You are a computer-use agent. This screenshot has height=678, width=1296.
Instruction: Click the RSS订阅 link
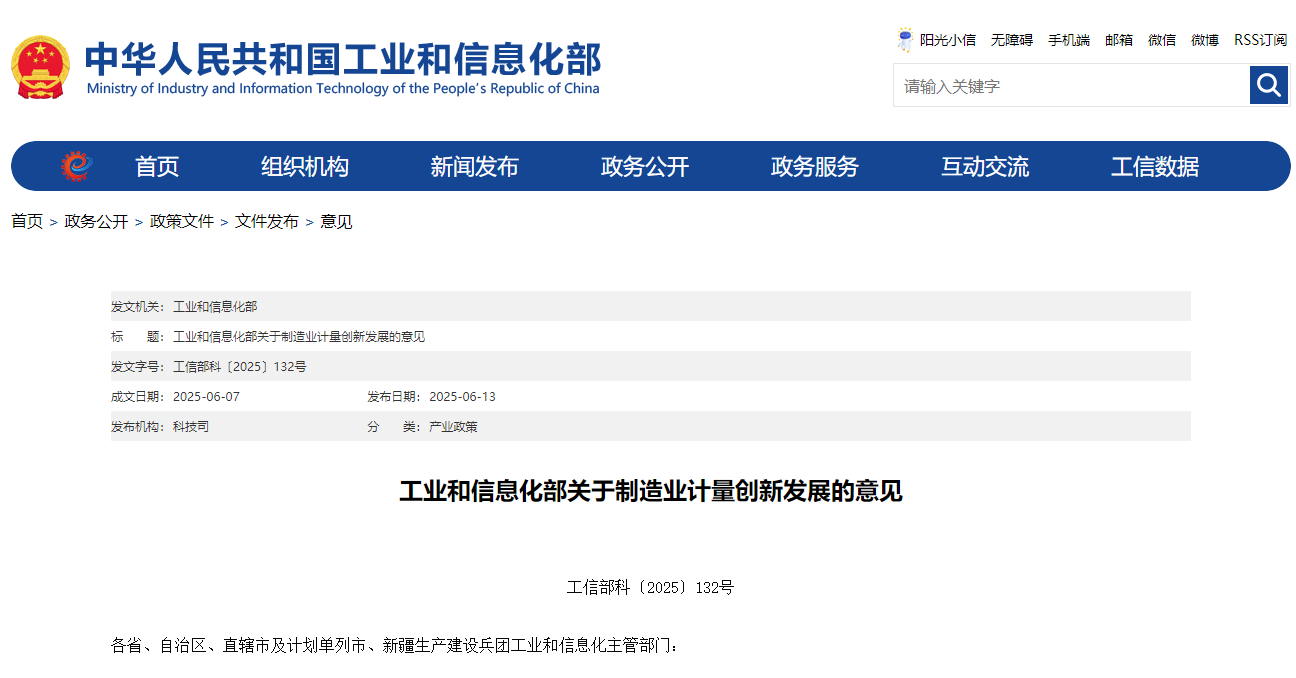(1261, 40)
